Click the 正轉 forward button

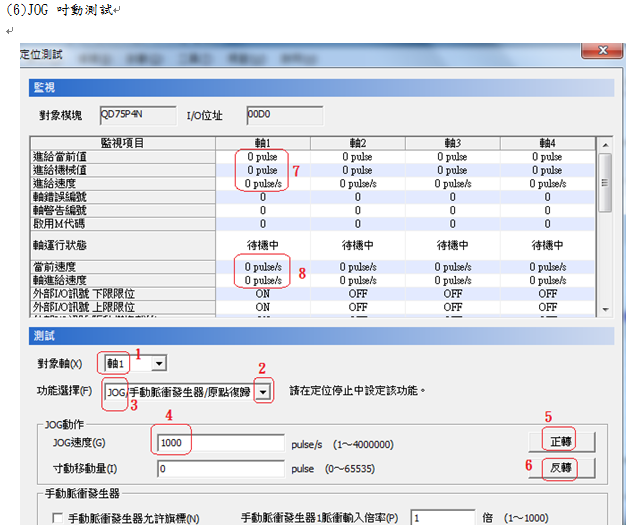(x=569, y=442)
